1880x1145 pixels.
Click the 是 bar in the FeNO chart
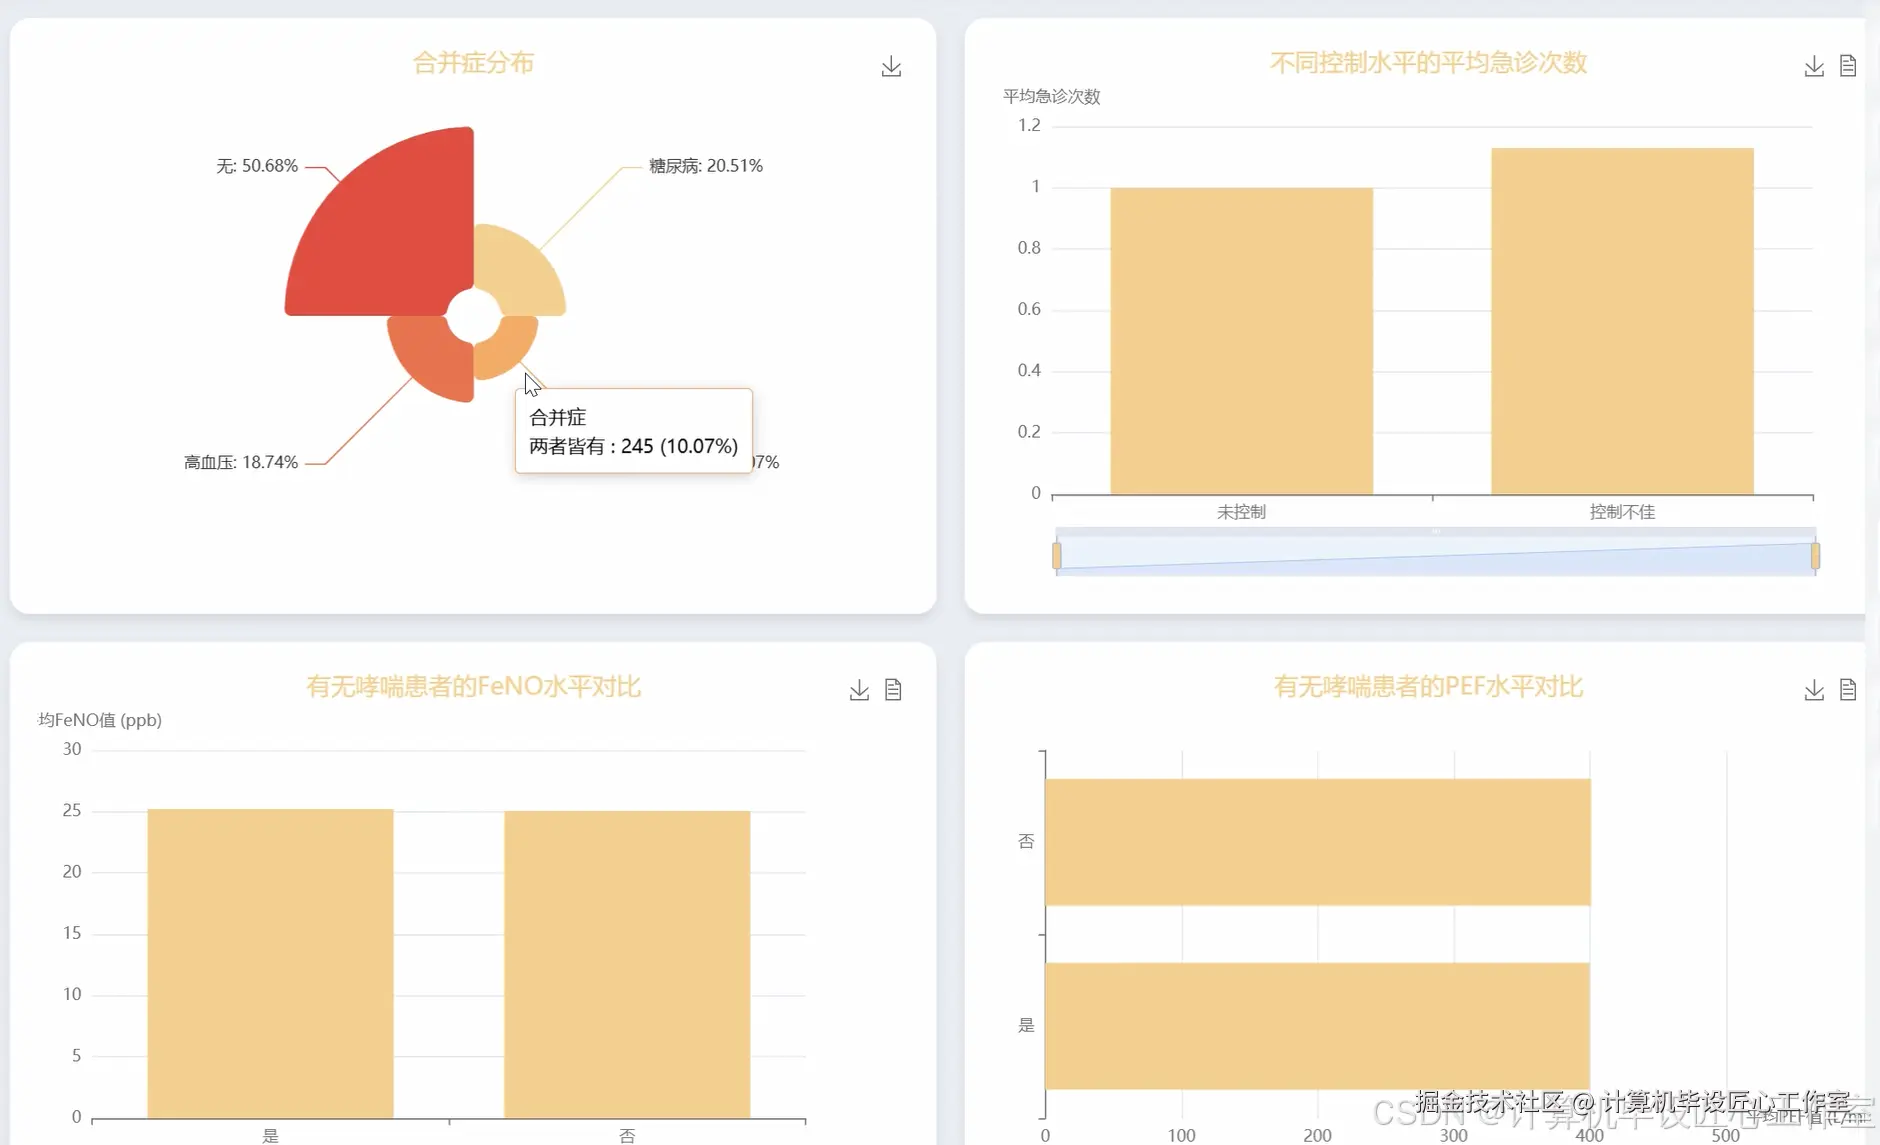[270, 960]
